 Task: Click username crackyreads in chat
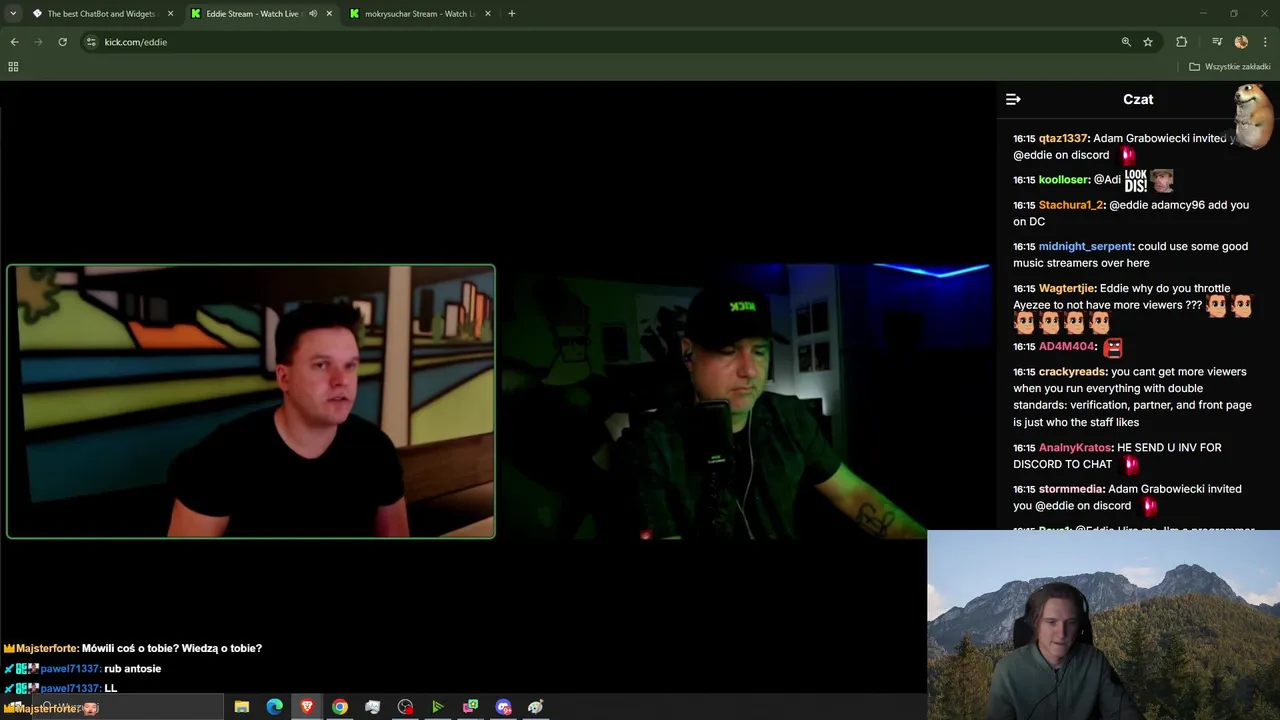[1073, 372]
